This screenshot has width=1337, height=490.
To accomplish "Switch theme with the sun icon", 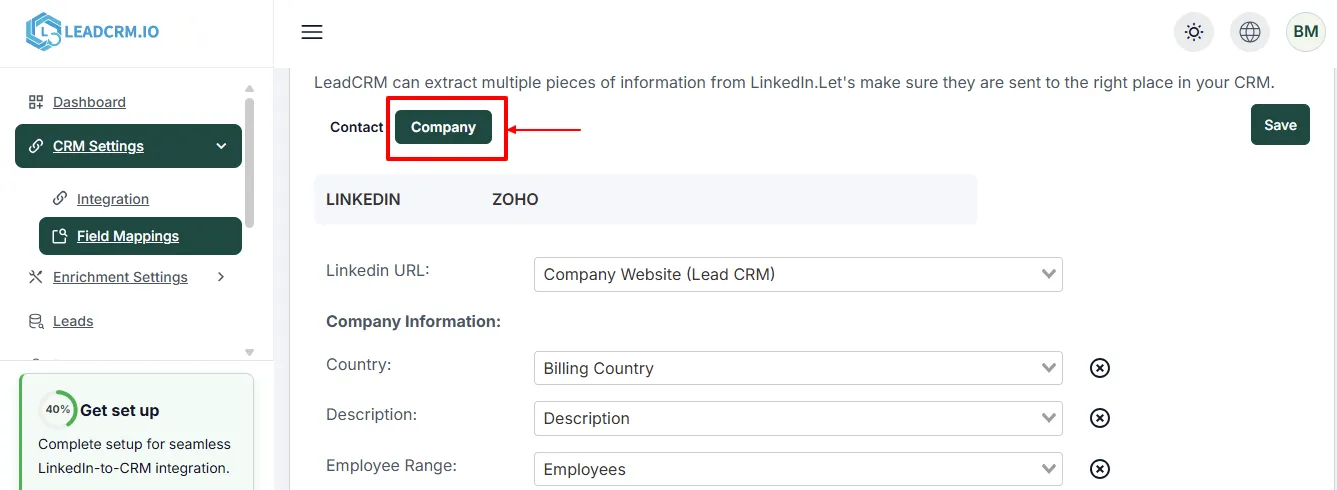I will click(1194, 32).
